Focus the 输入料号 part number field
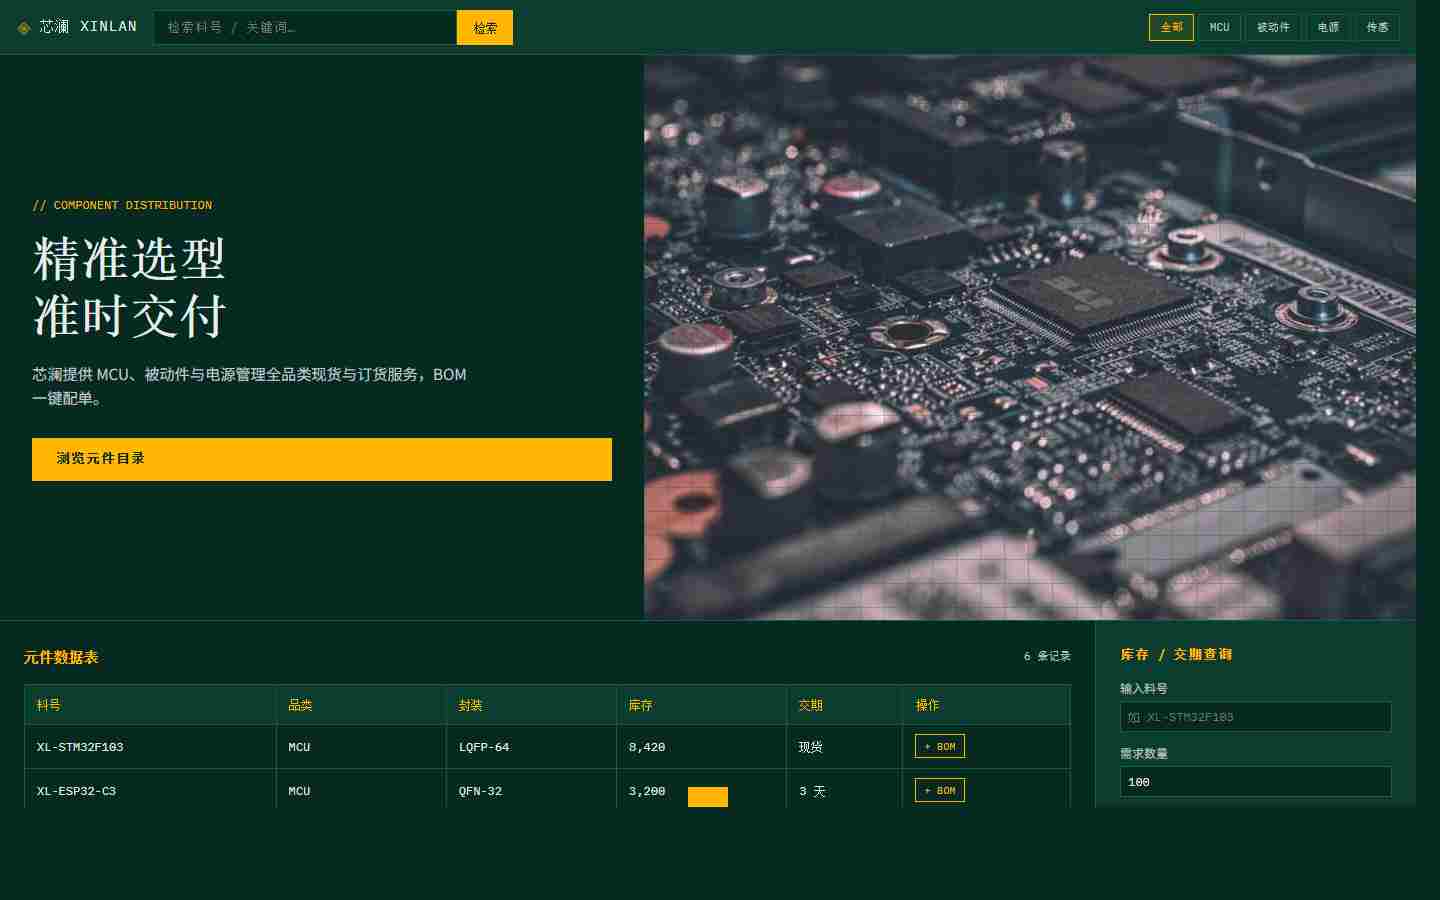1440x900 pixels. click(x=1256, y=717)
